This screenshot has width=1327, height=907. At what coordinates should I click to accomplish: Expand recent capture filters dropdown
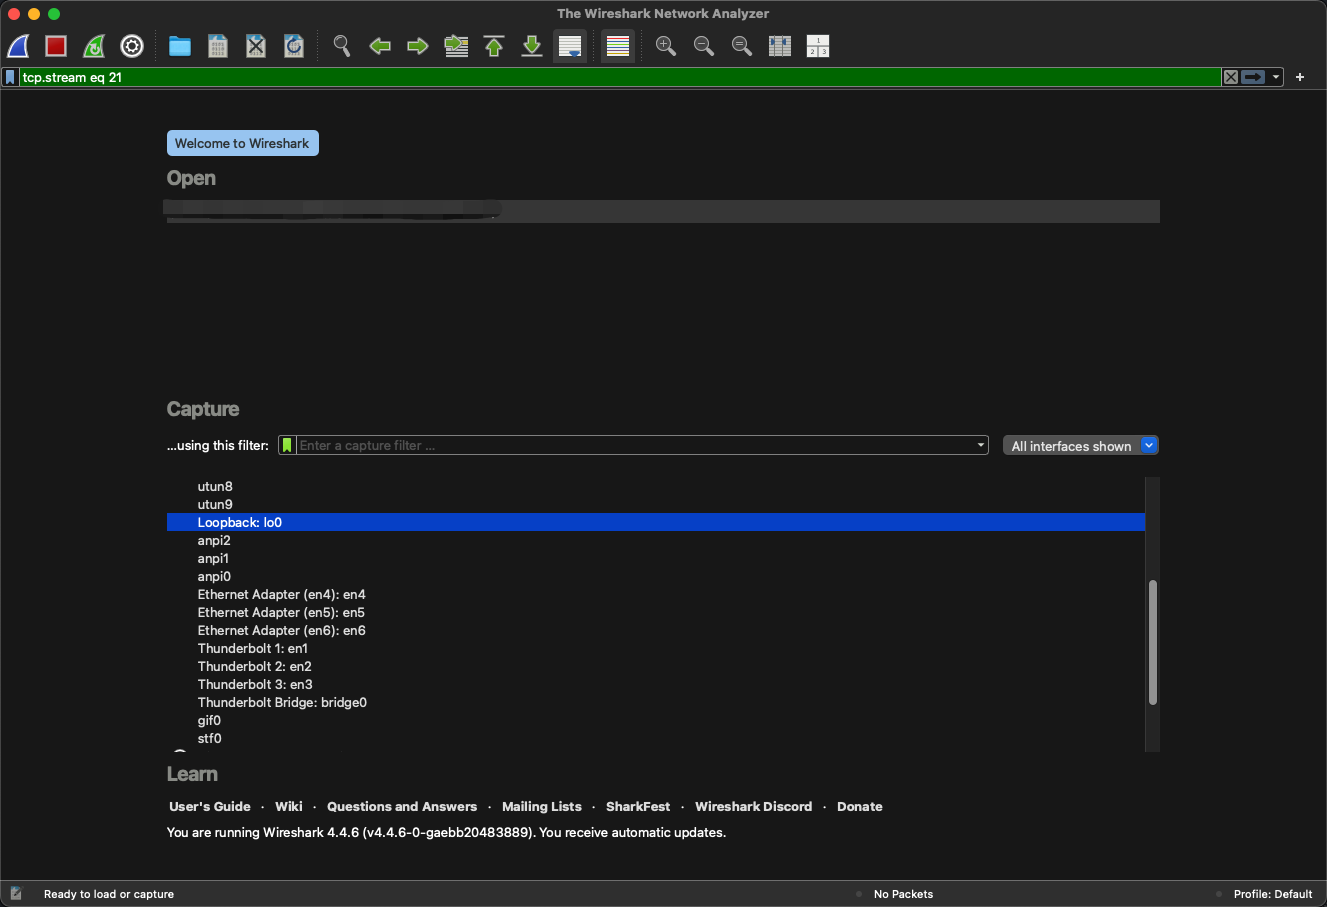point(981,445)
